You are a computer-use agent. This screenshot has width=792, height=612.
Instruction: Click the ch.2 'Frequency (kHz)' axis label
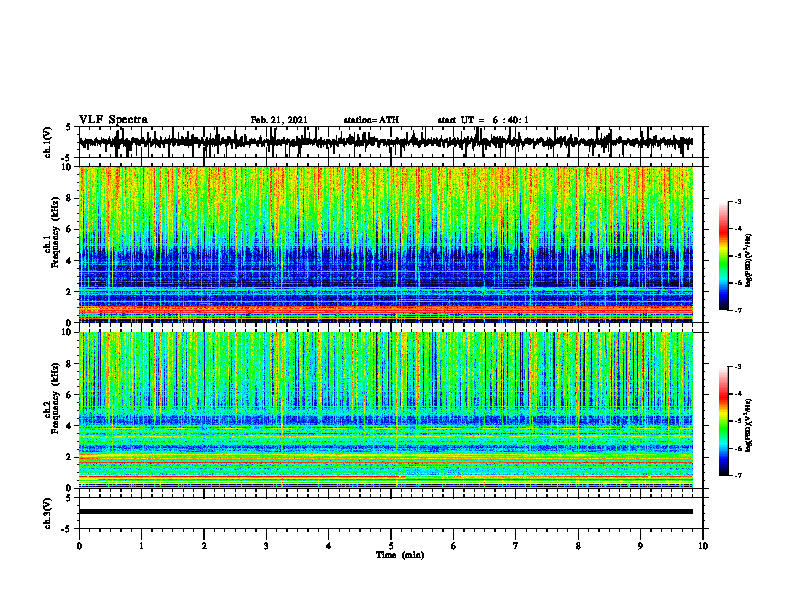coord(56,398)
